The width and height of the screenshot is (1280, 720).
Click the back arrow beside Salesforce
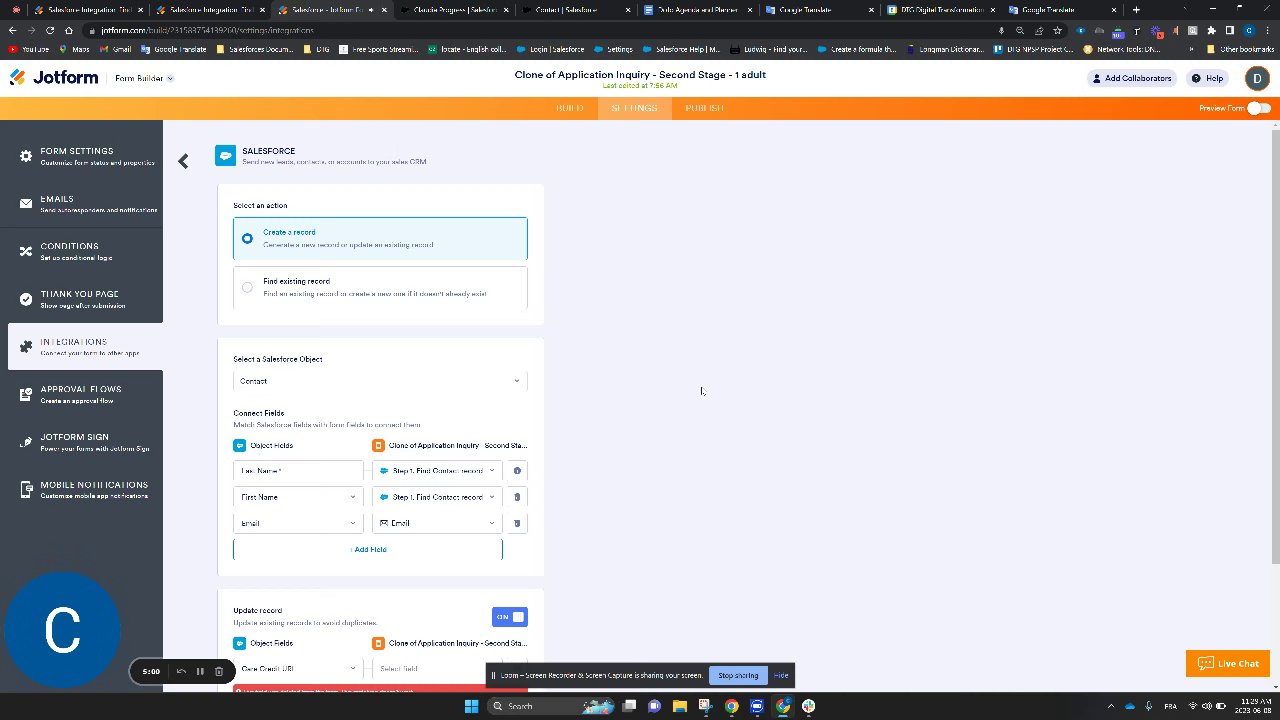(x=183, y=161)
